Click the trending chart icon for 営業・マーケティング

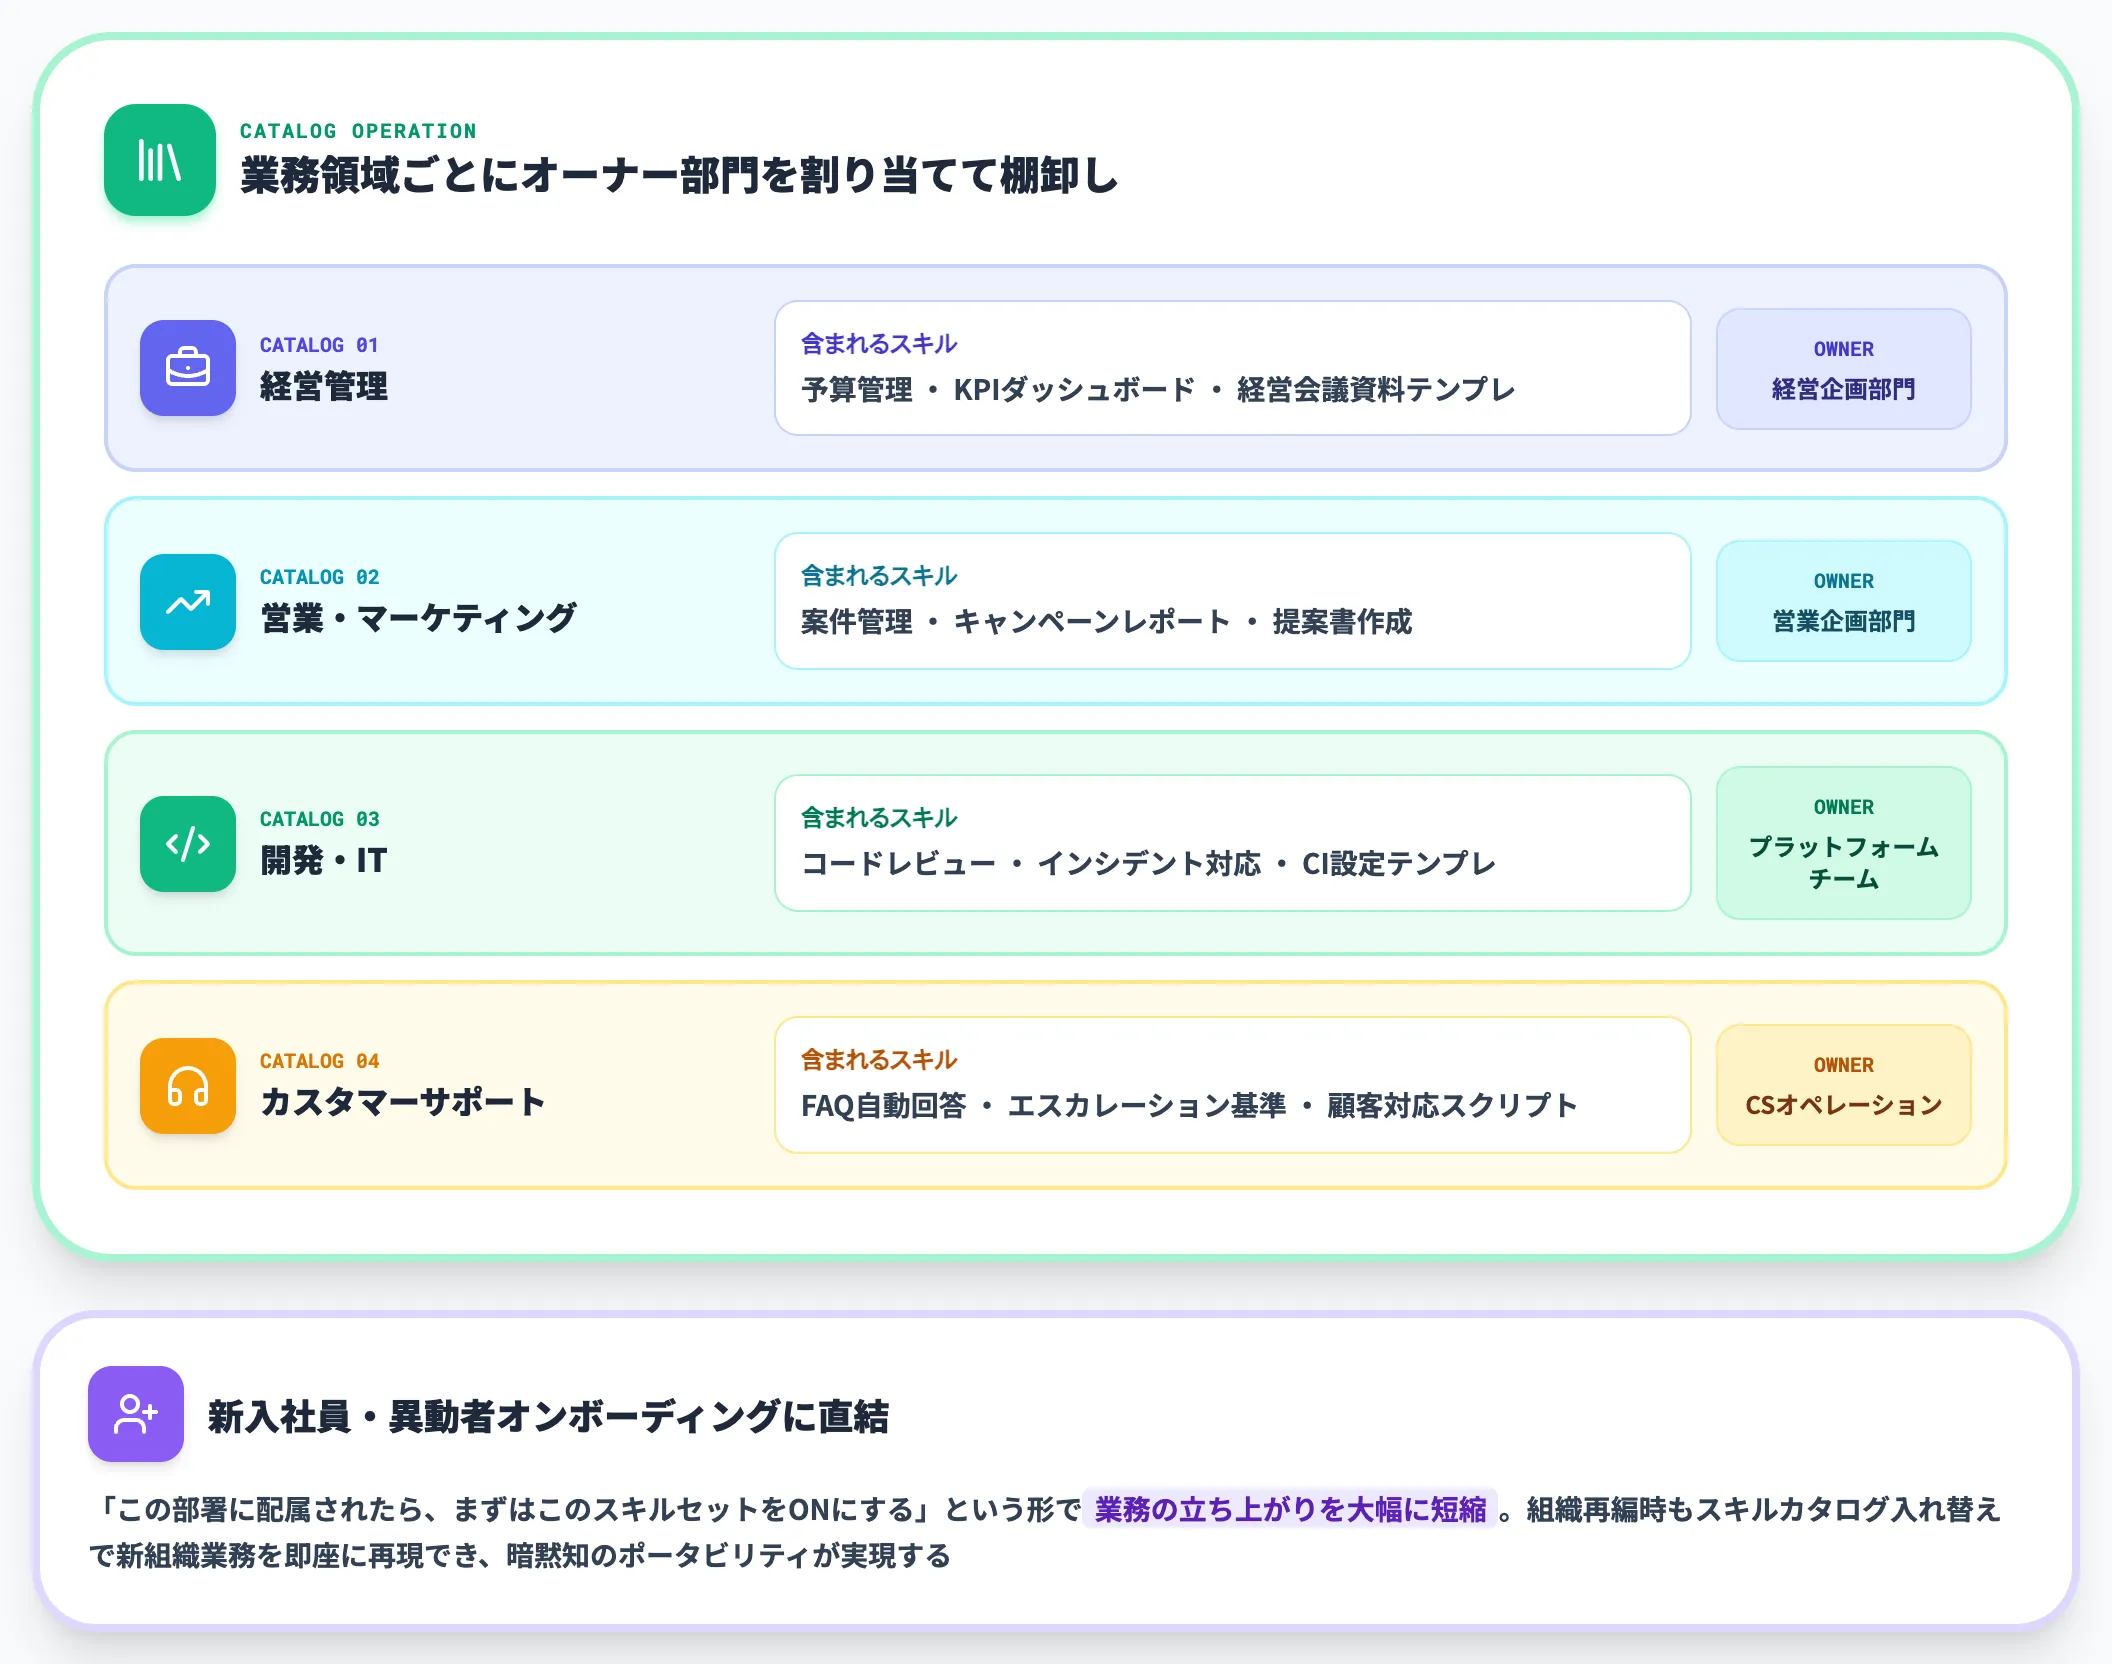pyautogui.click(x=188, y=602)
